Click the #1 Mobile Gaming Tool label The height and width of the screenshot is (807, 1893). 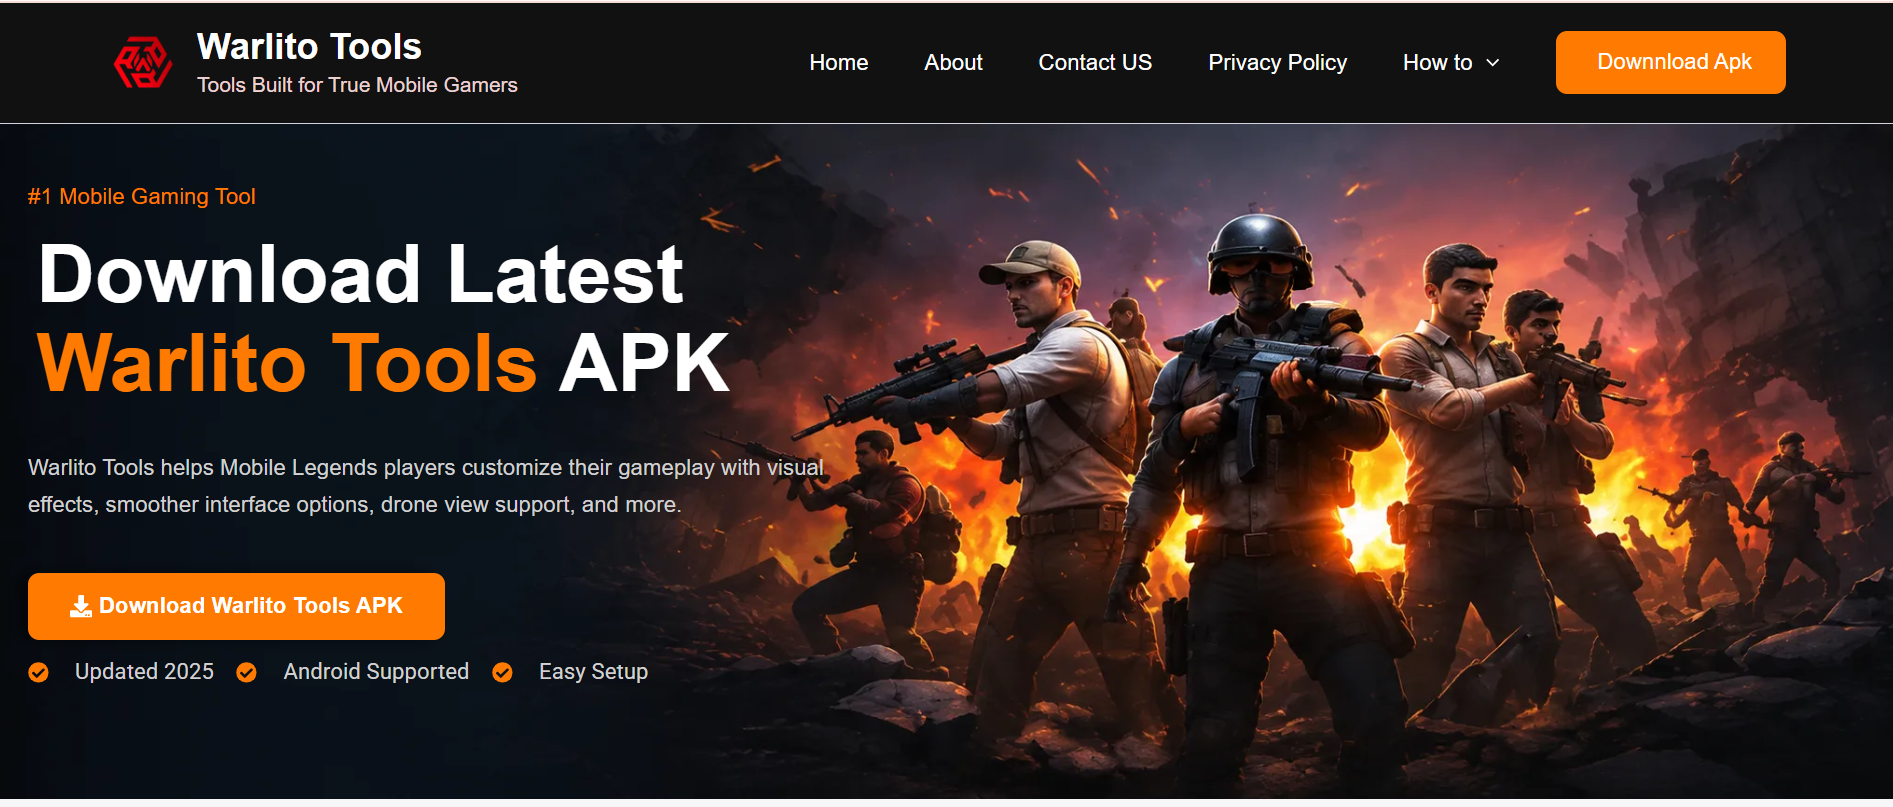[x=142, y=196]
